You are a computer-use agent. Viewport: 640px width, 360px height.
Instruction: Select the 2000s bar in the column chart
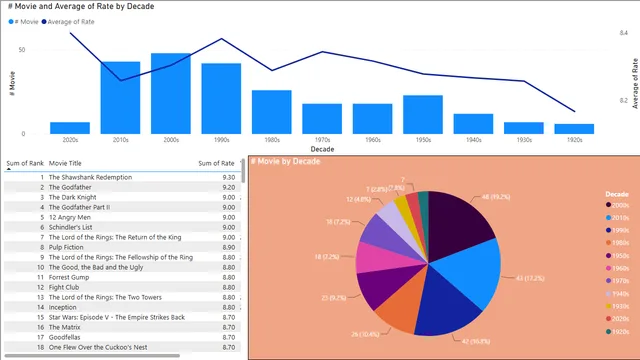pos(171,93)
